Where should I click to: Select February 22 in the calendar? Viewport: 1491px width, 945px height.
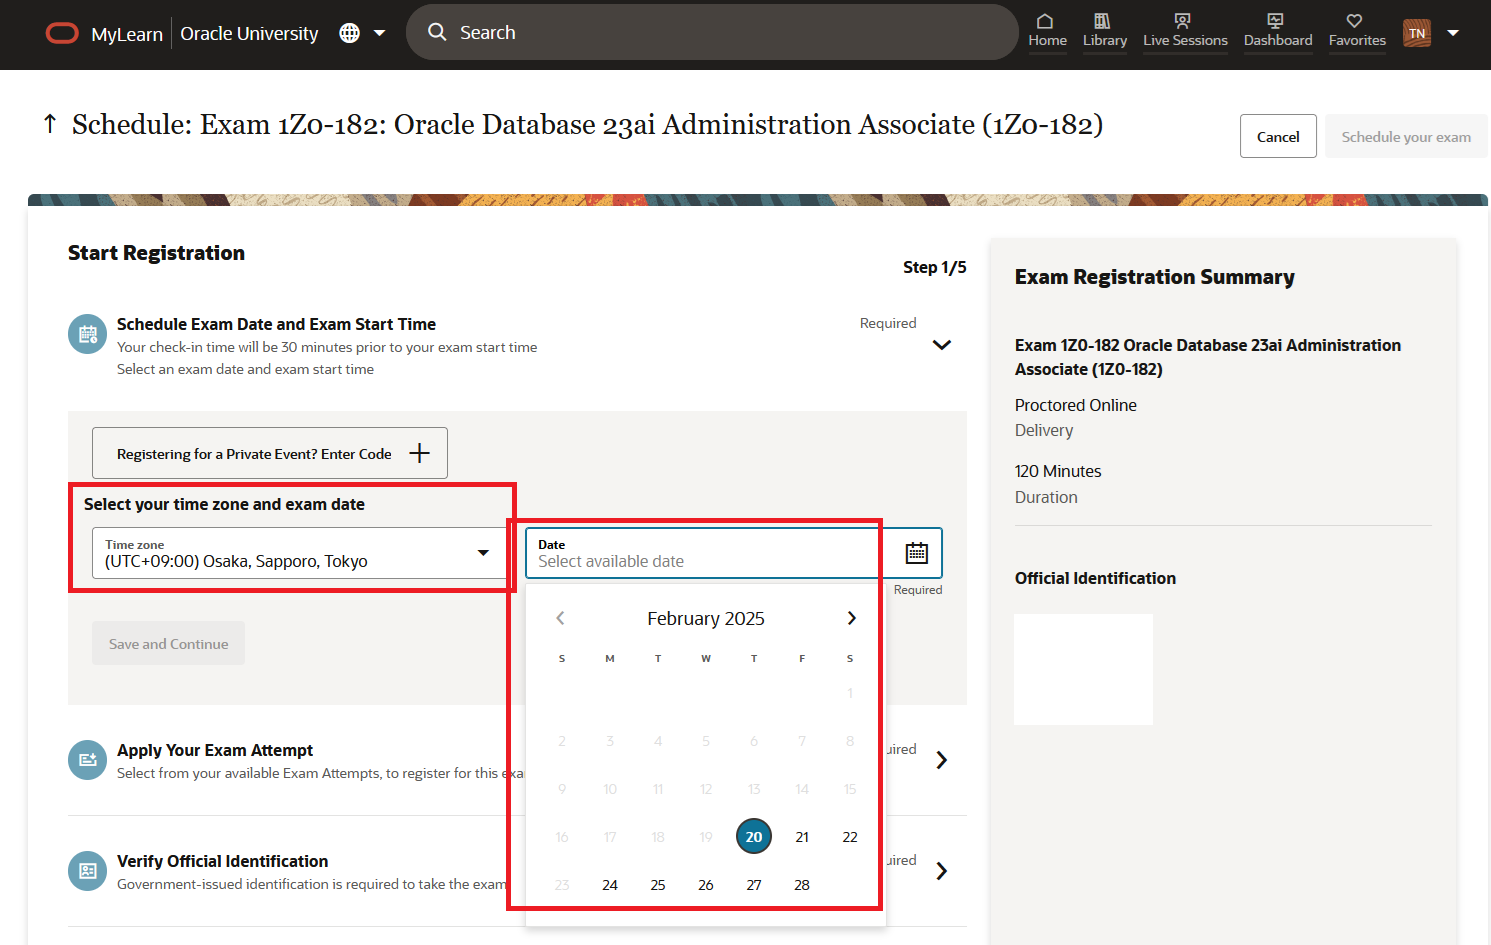pyautogui.click(x=850, y=837)
